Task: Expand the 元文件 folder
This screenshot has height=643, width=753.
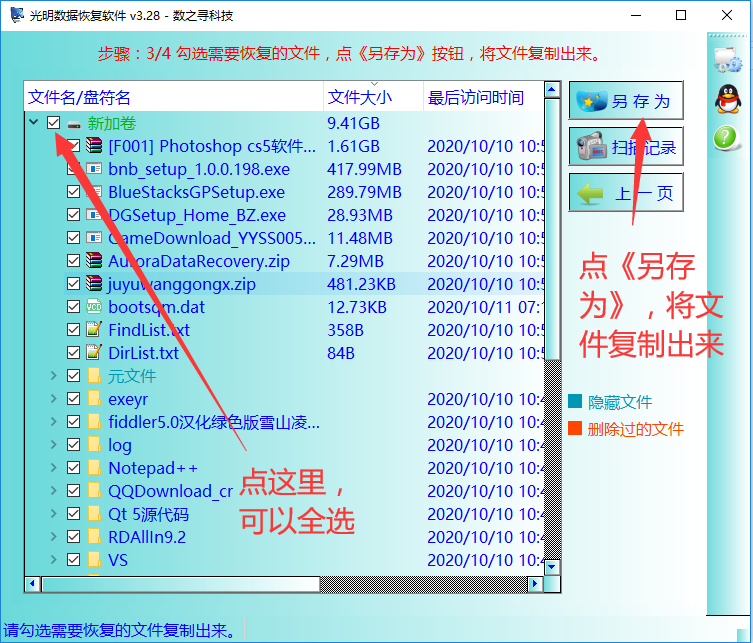Action: tap(54, 376)
